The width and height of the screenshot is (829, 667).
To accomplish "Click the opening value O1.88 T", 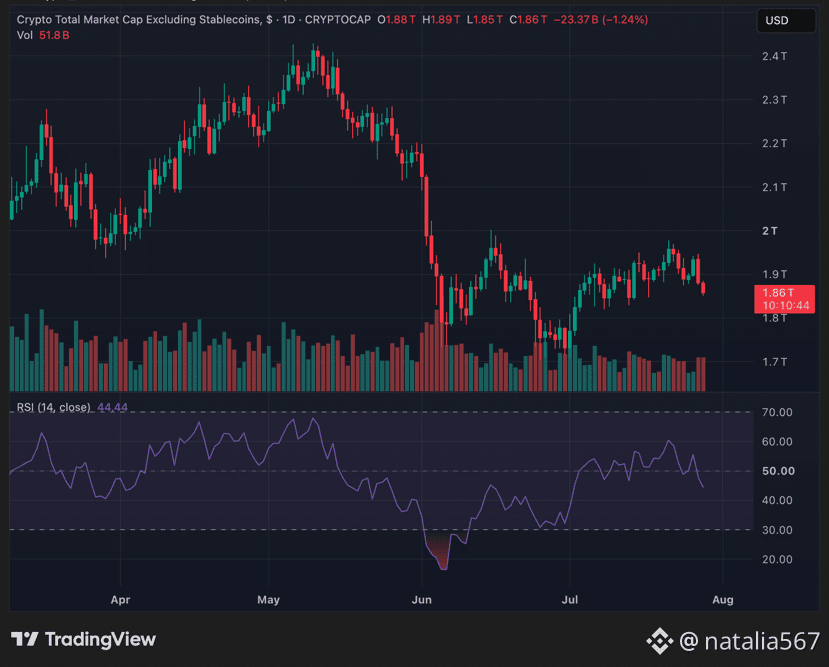I will click(x=397, y=20).
